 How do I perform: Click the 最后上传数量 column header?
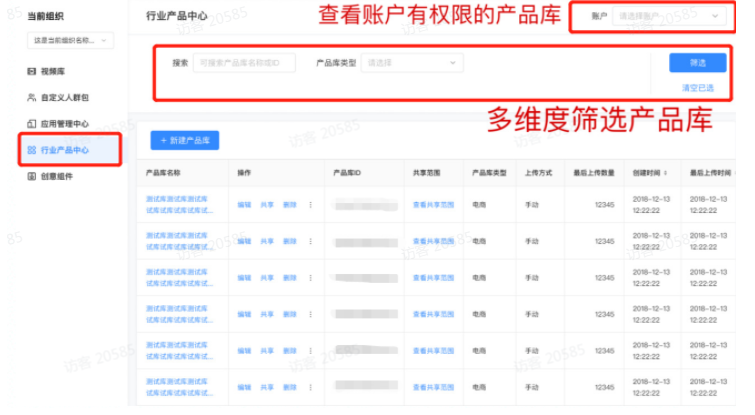coord(594,173)
